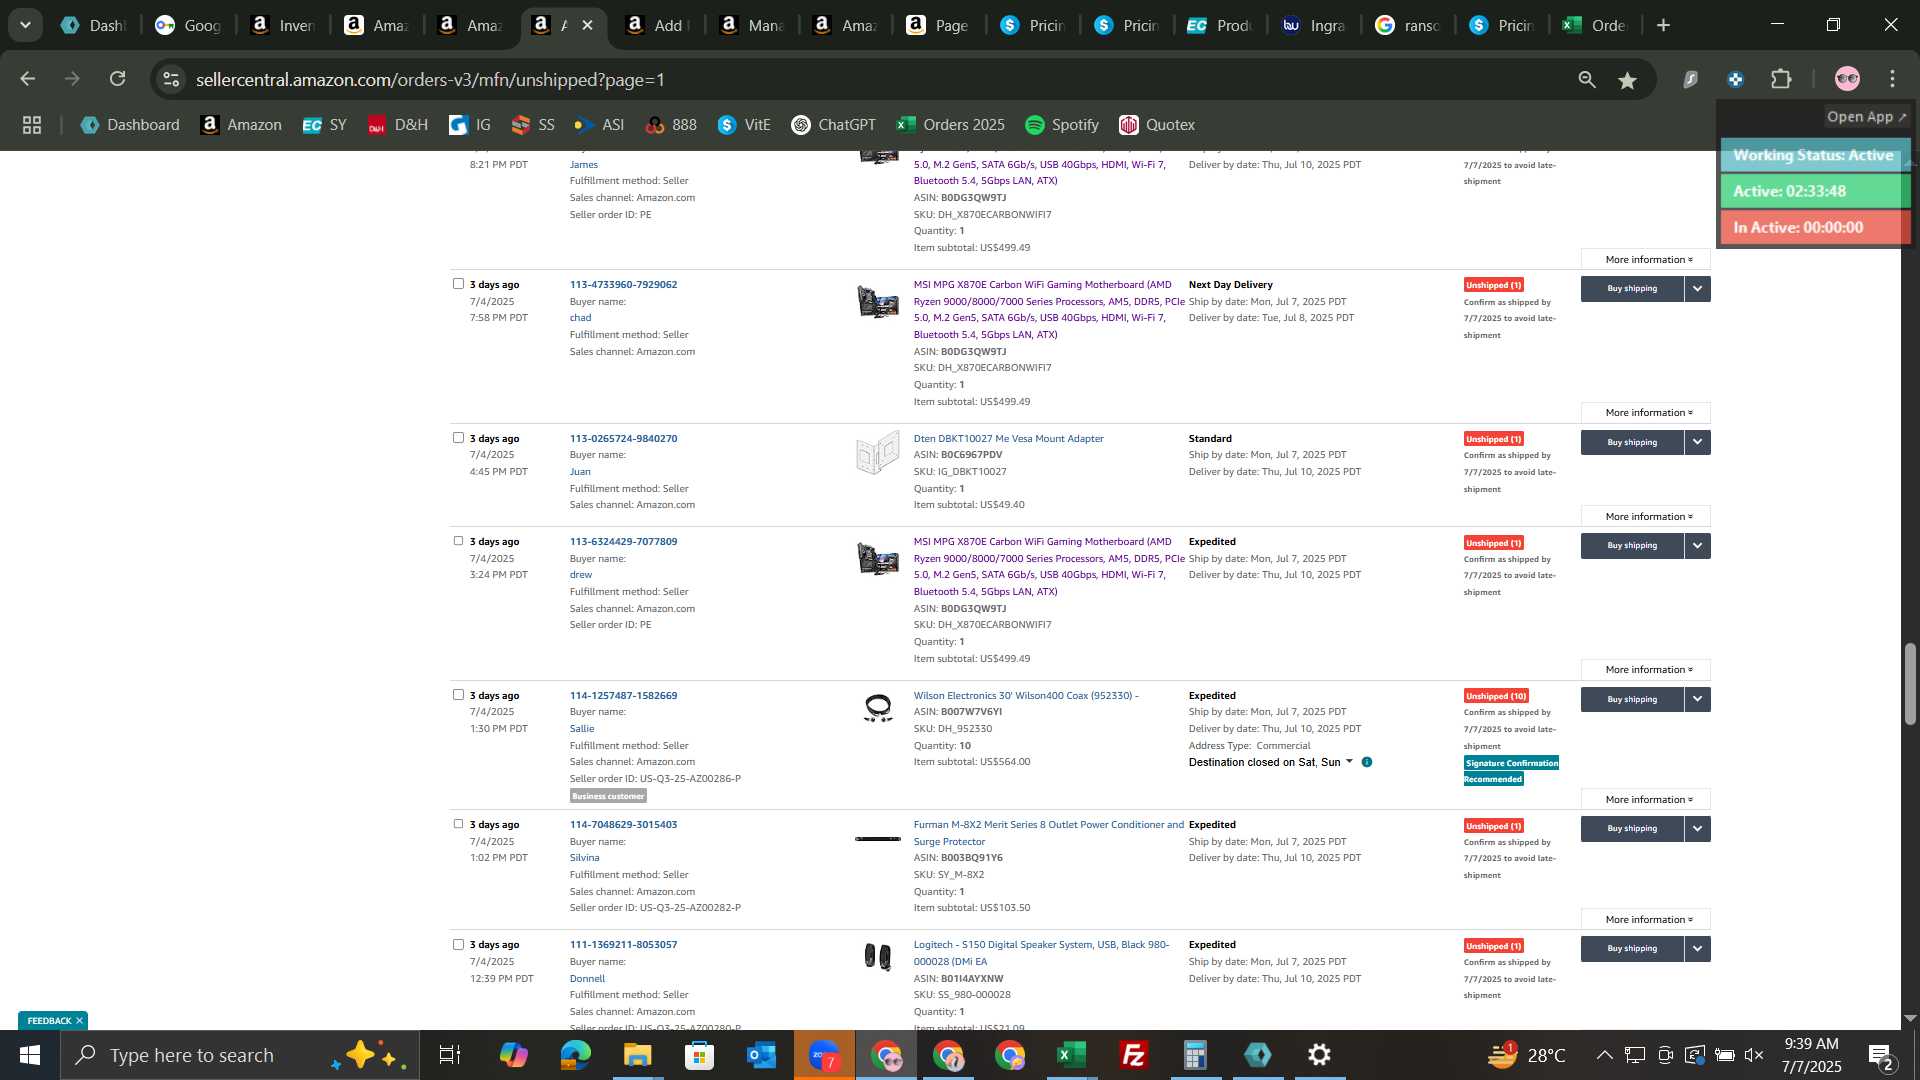Launch FileZilla from the taskbar
1920x1080 pixels.
click(1134, 1055)
